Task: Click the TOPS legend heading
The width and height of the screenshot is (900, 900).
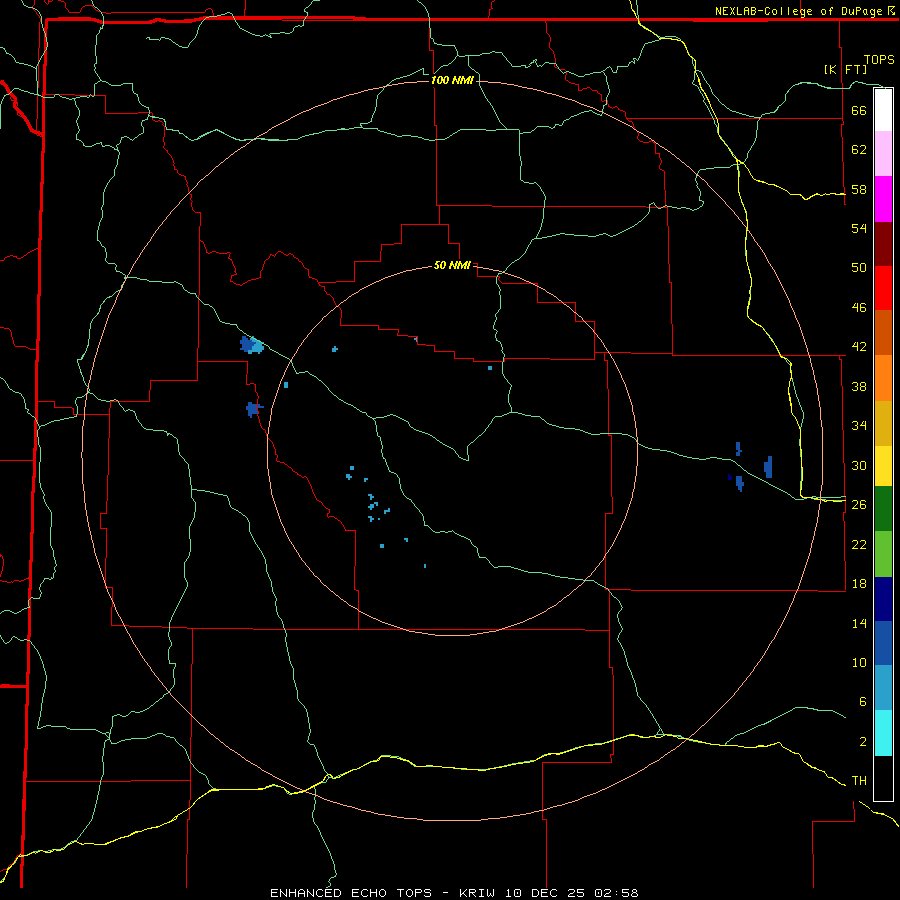Action: (x=879, y=59)
